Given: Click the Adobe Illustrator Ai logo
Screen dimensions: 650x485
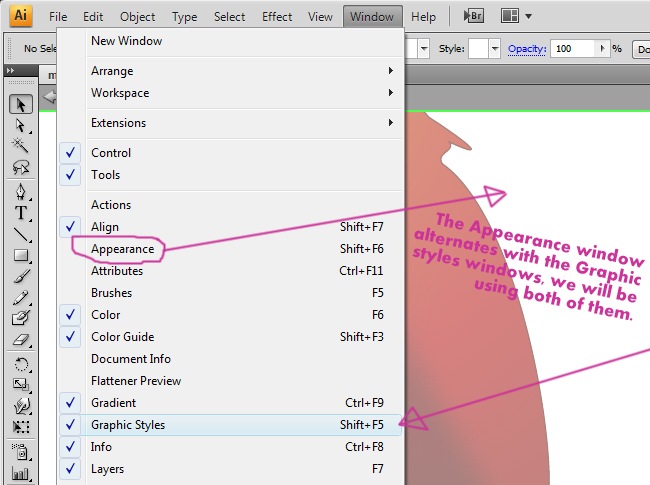Looking at the screenshot, I should pos(21,15).
